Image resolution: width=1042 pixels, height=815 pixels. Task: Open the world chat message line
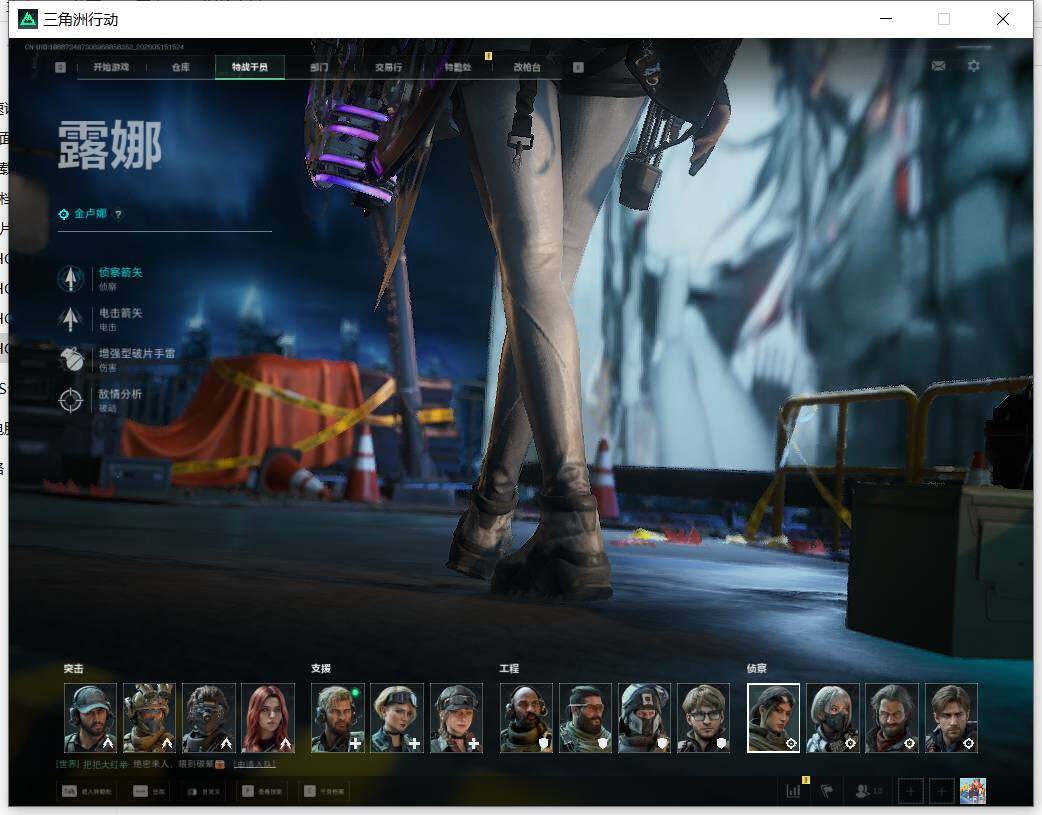[x=165, y=764]
